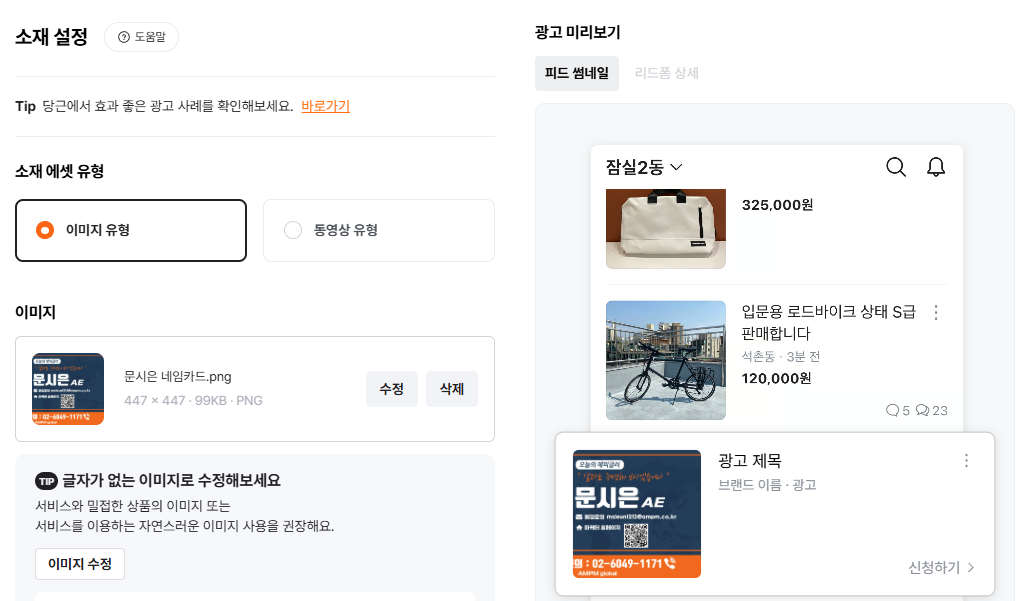Click the search magnifier icon in preview
This screenshot has width=1027, height=601.
click(896, 168)
